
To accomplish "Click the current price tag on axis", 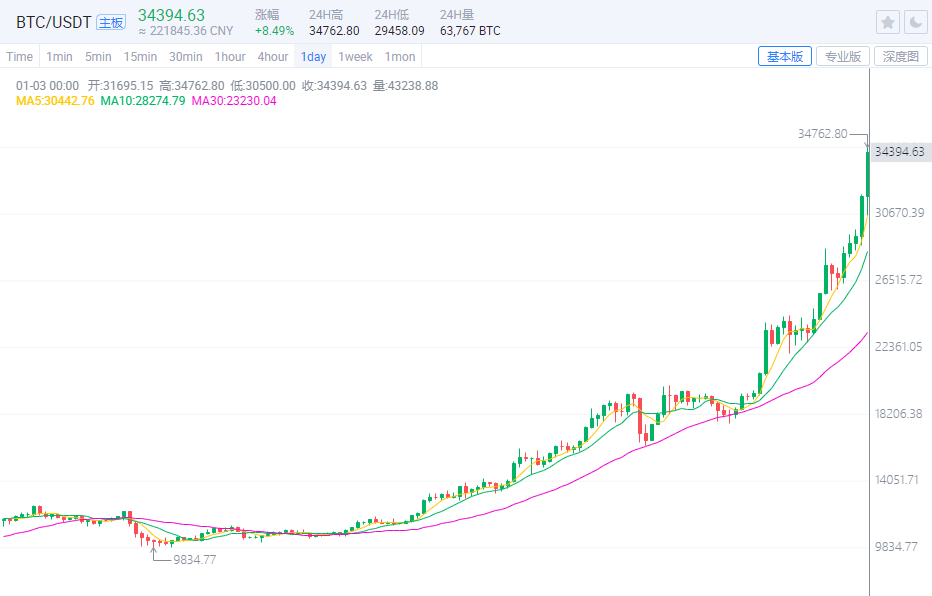I will coord(899,152).
